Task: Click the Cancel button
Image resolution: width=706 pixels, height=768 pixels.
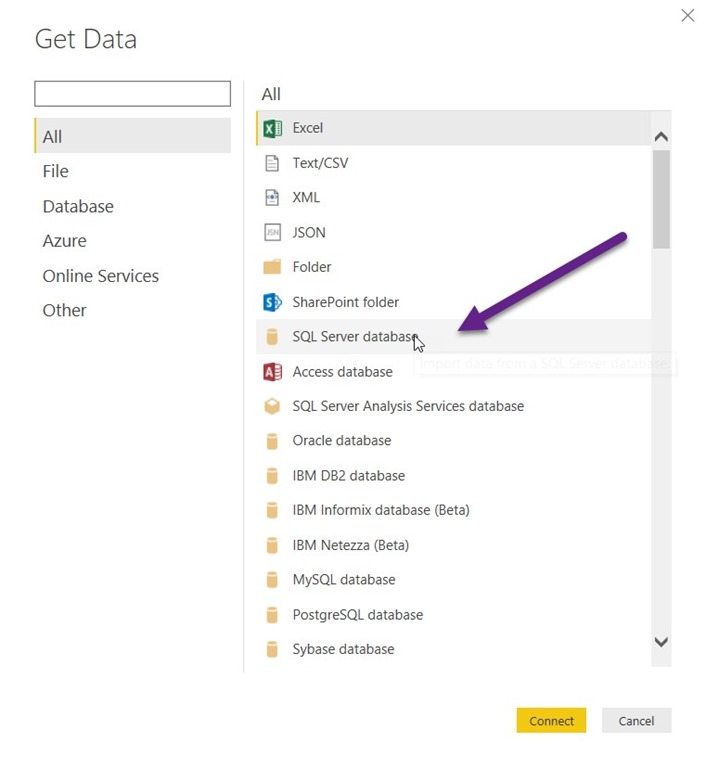Action: click(636, 720)
